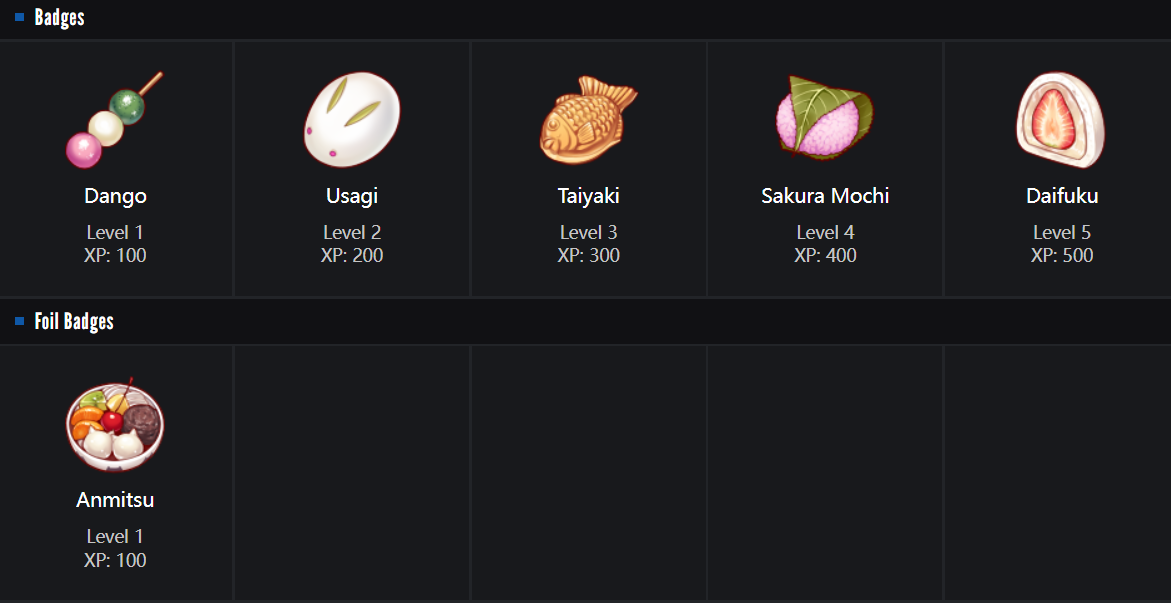Open the Usagi badge name link
The height and width of the screenshot is (603, 1171).
click(352, 196)
